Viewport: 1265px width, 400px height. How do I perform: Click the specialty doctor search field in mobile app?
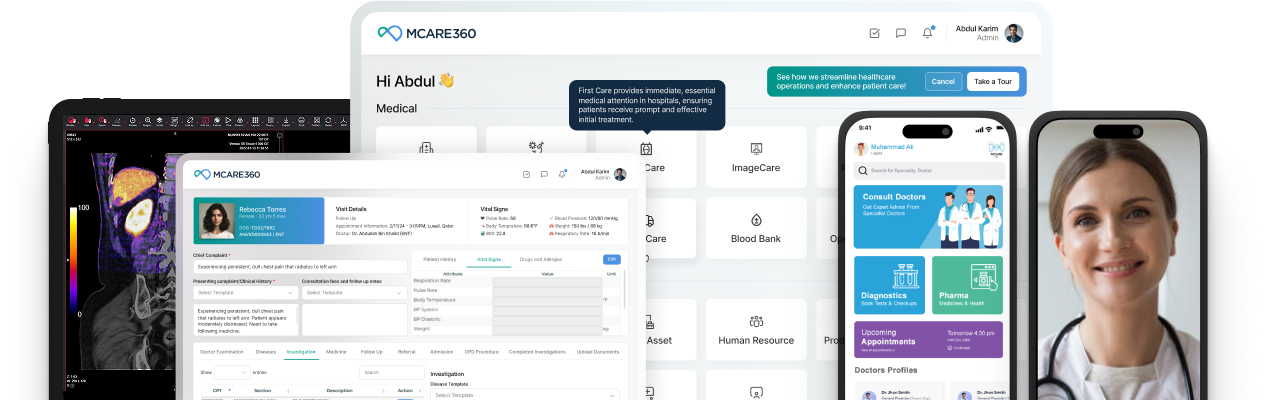(x=928, y=171)
